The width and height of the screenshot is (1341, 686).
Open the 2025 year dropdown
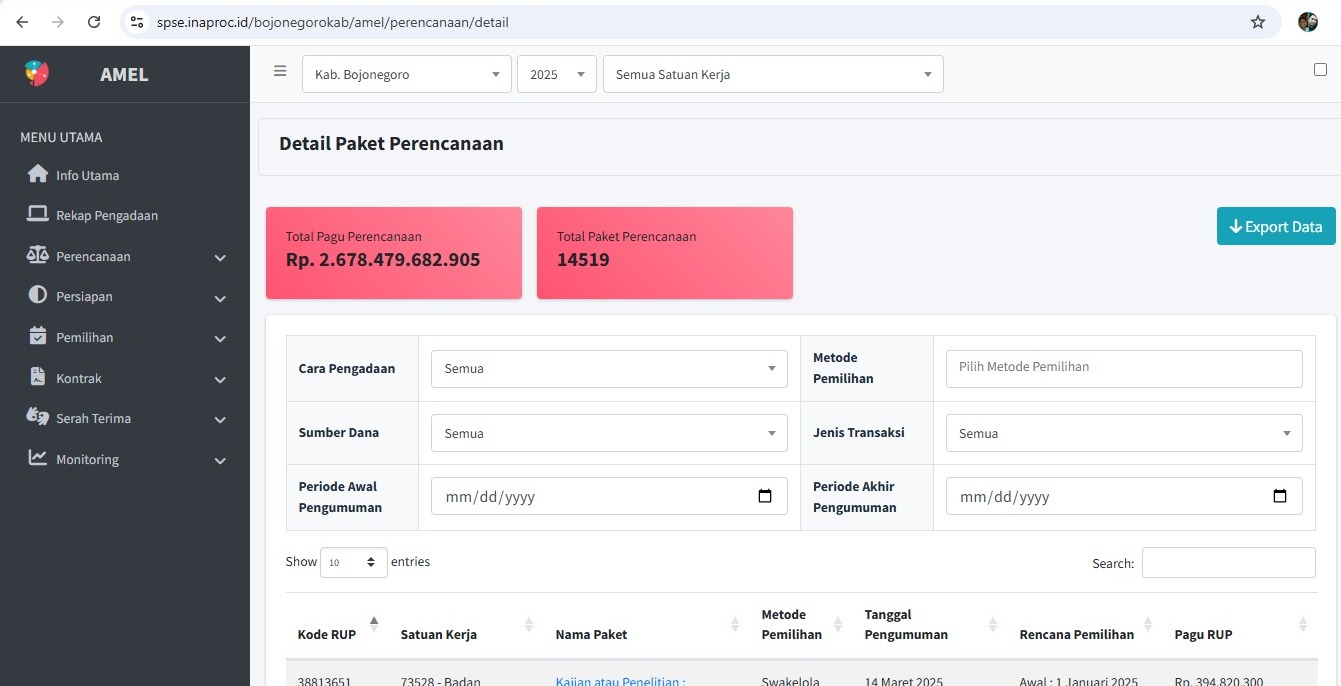[x=556, y=74]
